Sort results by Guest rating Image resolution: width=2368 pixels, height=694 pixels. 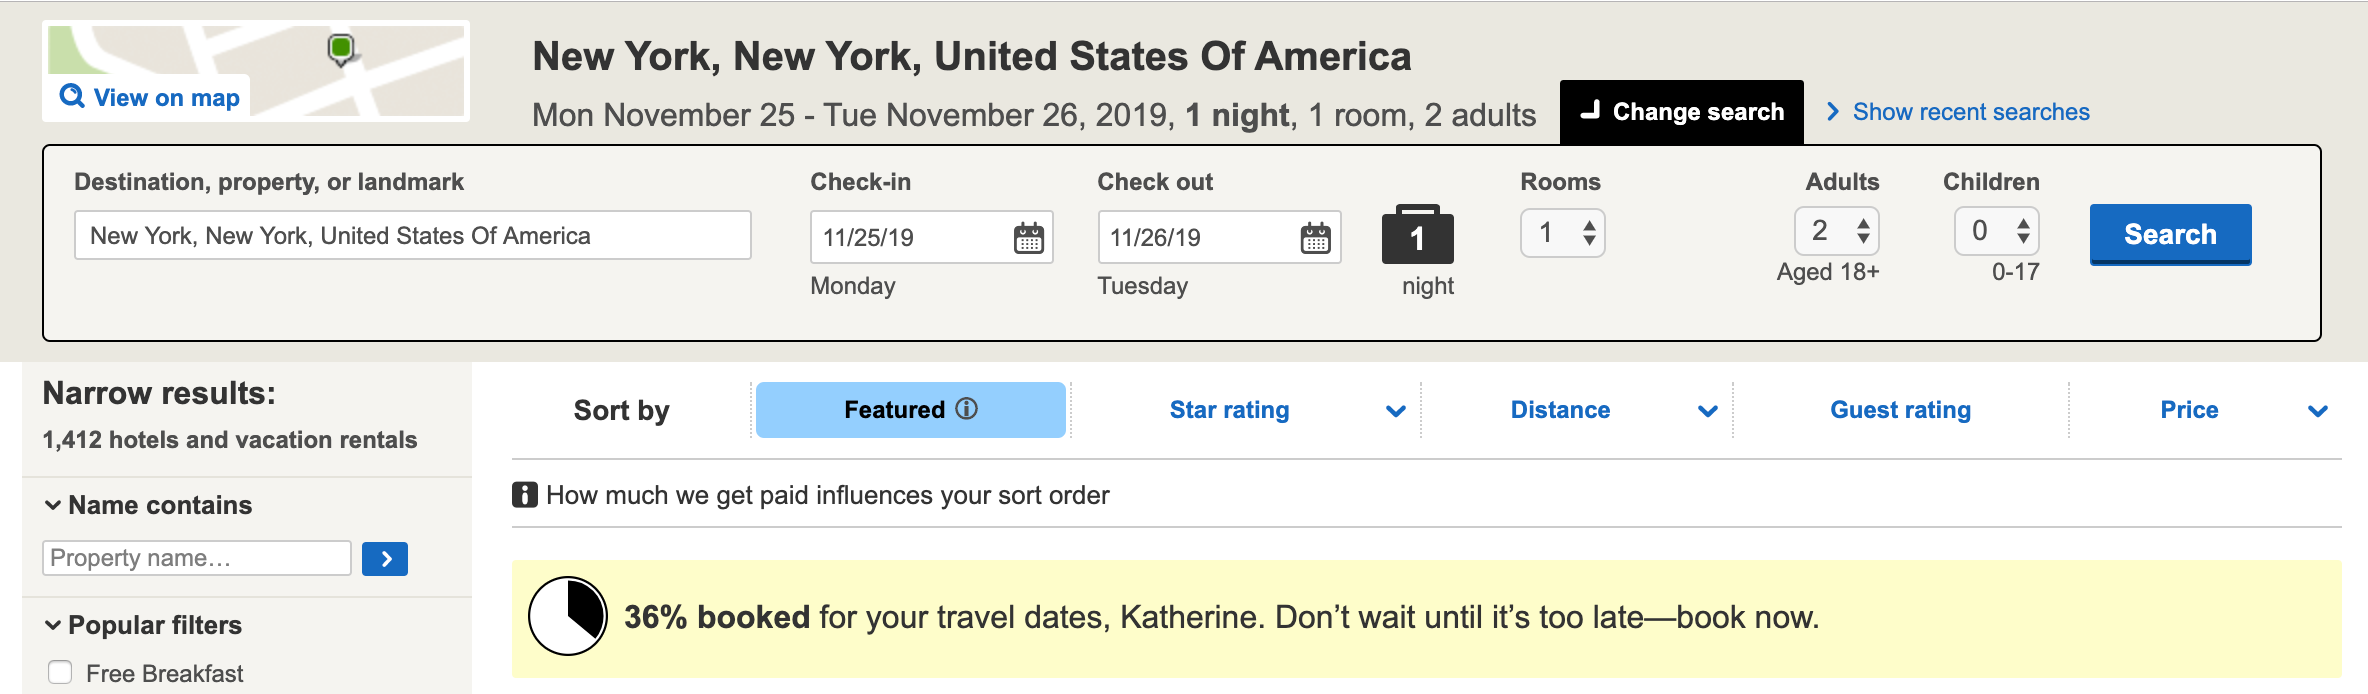(1900, 410)
